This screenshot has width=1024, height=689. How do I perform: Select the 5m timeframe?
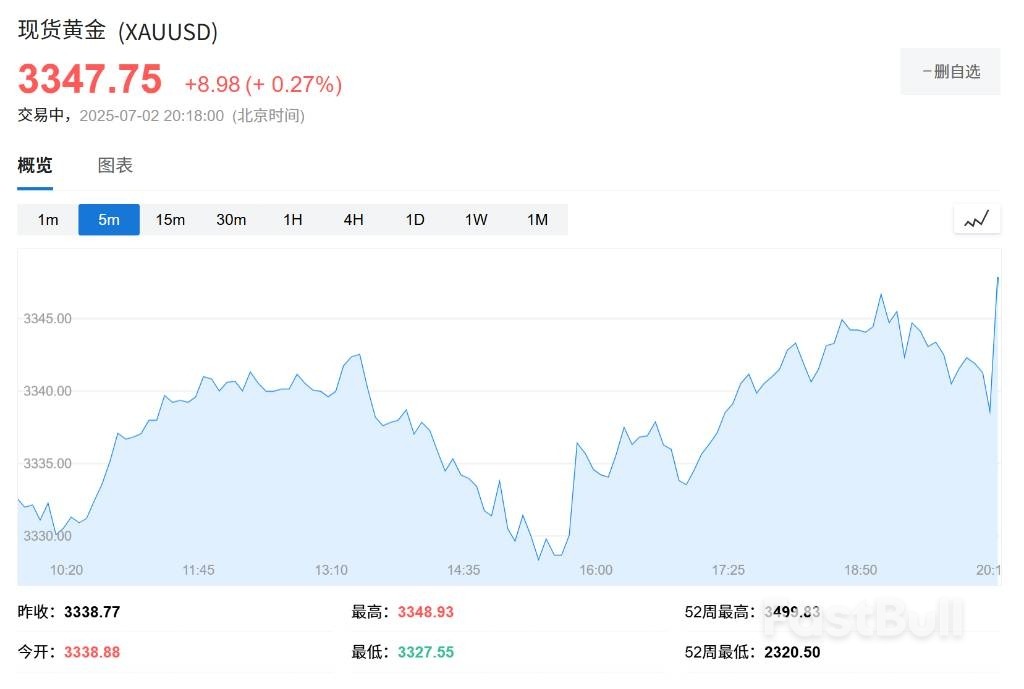[109, 220]
